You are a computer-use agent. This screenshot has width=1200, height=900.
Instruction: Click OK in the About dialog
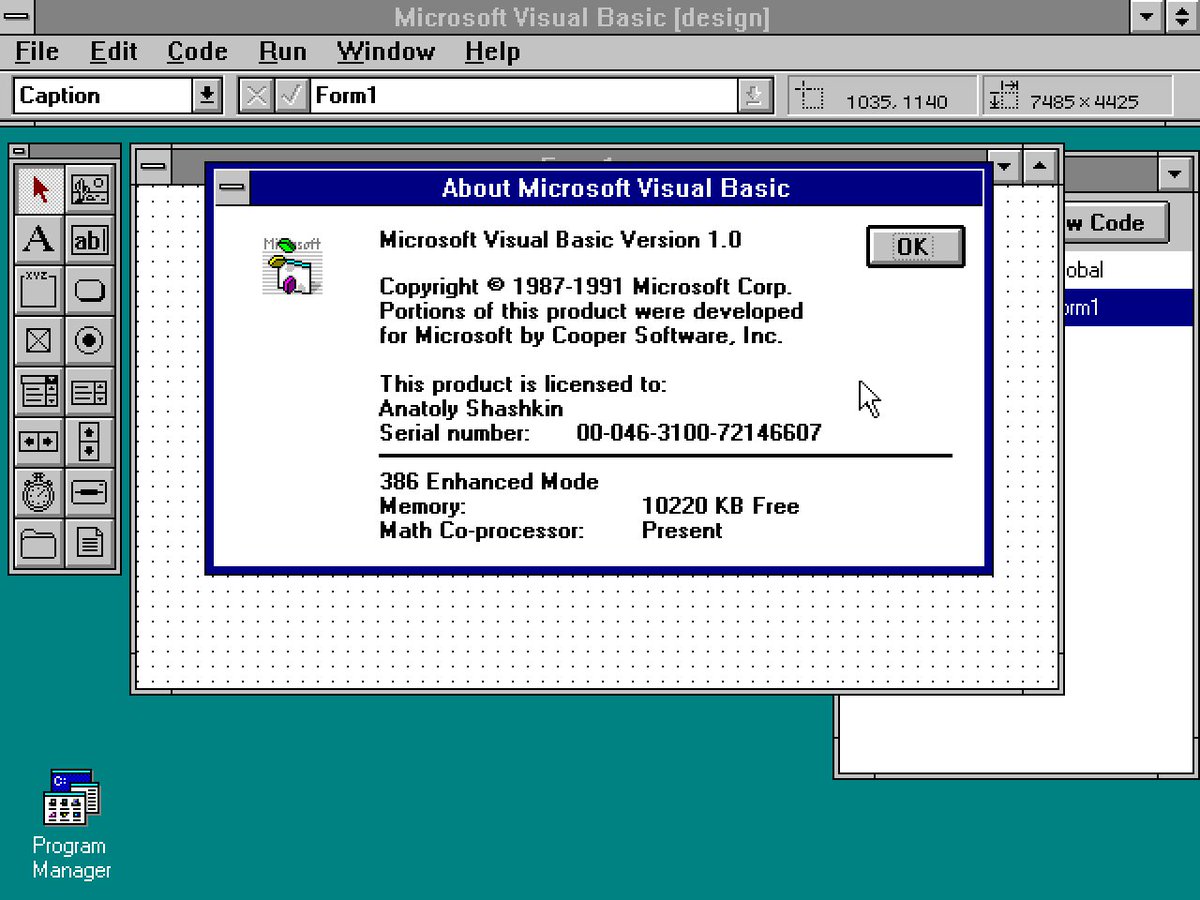914,247
